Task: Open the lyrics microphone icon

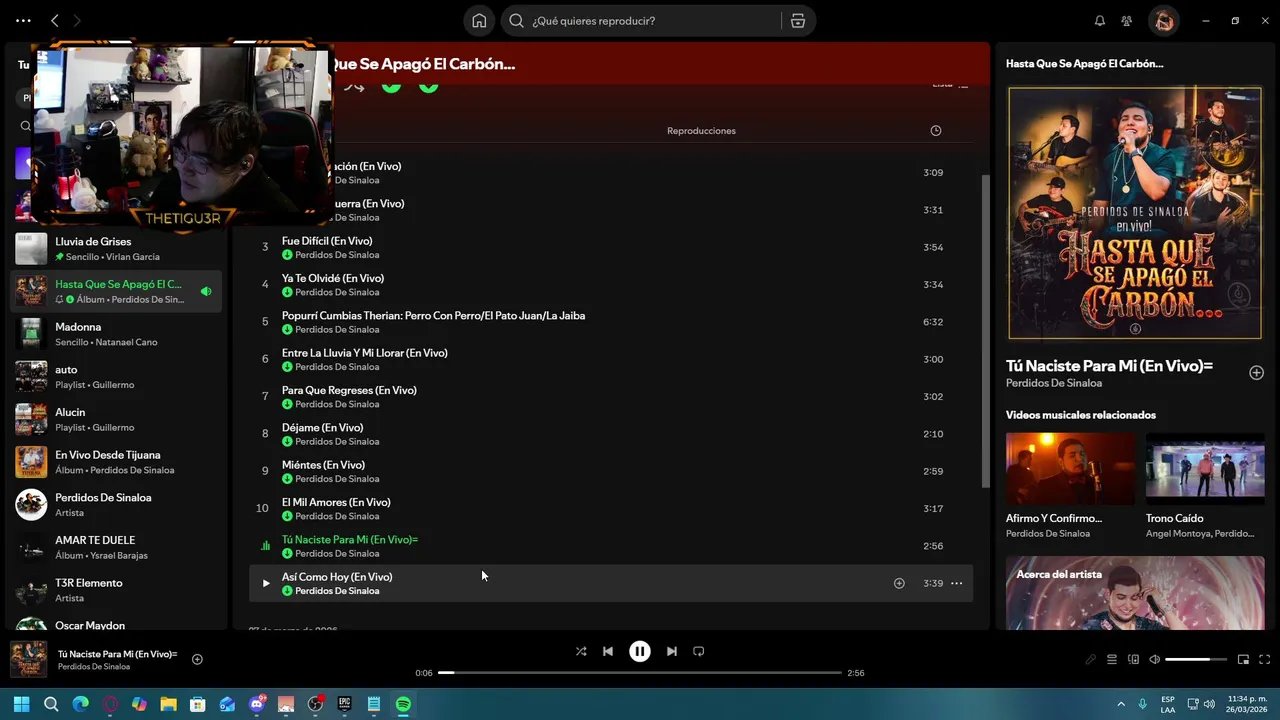Action: tap(1091, 660)
